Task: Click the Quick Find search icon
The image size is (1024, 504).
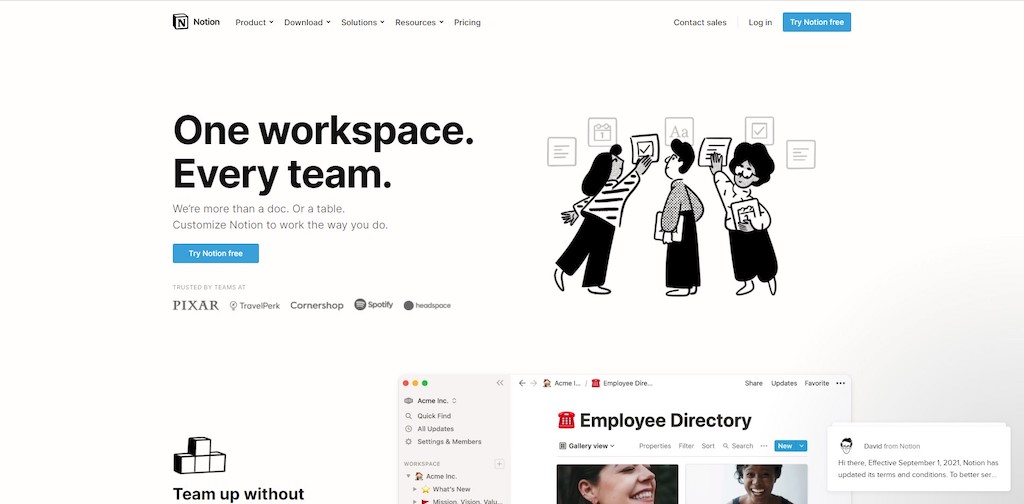Action: coord(409,416)
